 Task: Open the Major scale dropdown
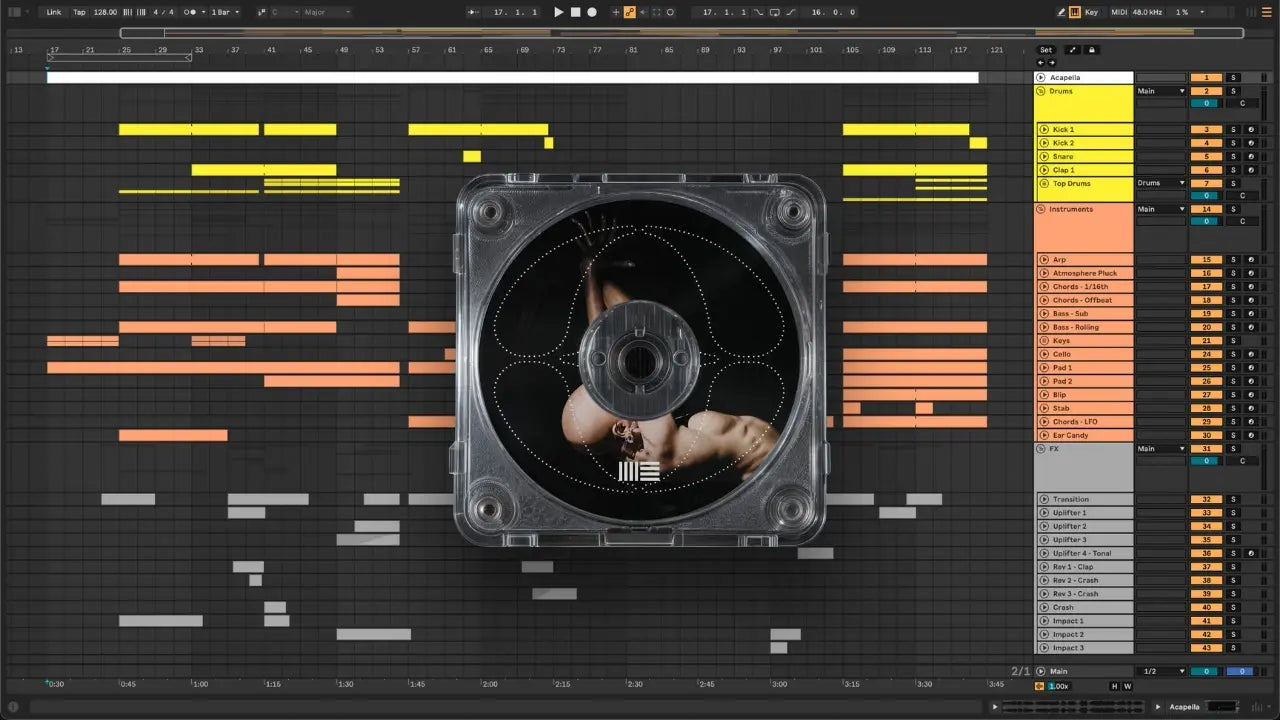click(327, 12)
